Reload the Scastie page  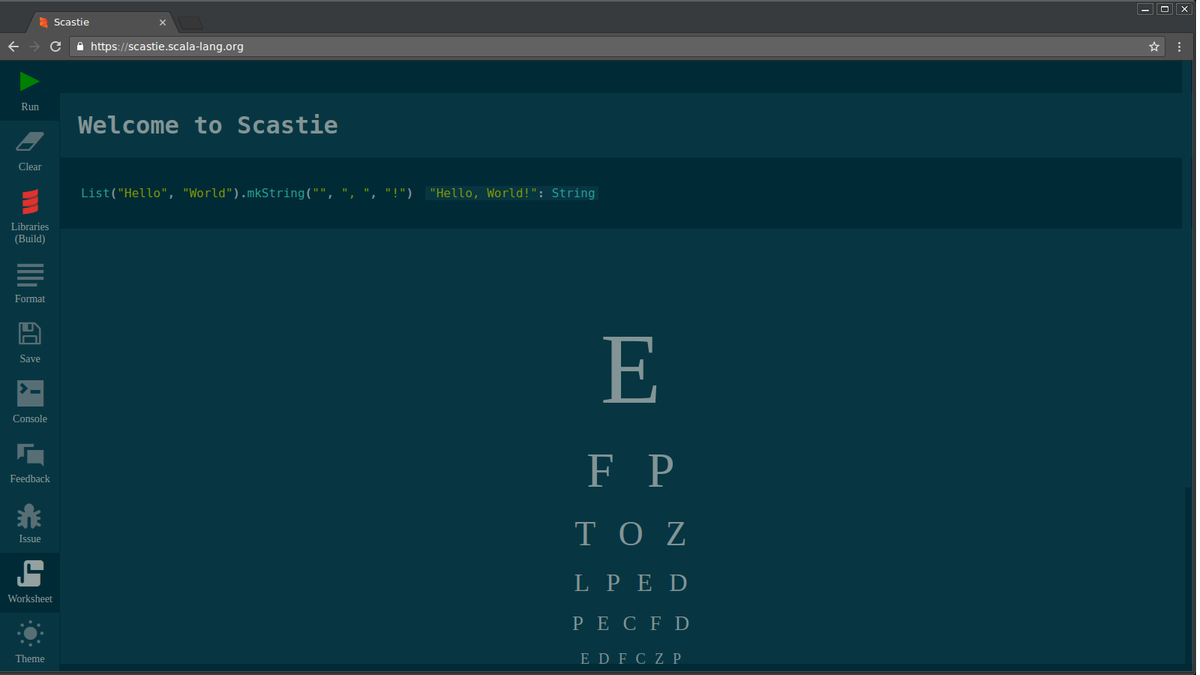[x=55, y=46]
